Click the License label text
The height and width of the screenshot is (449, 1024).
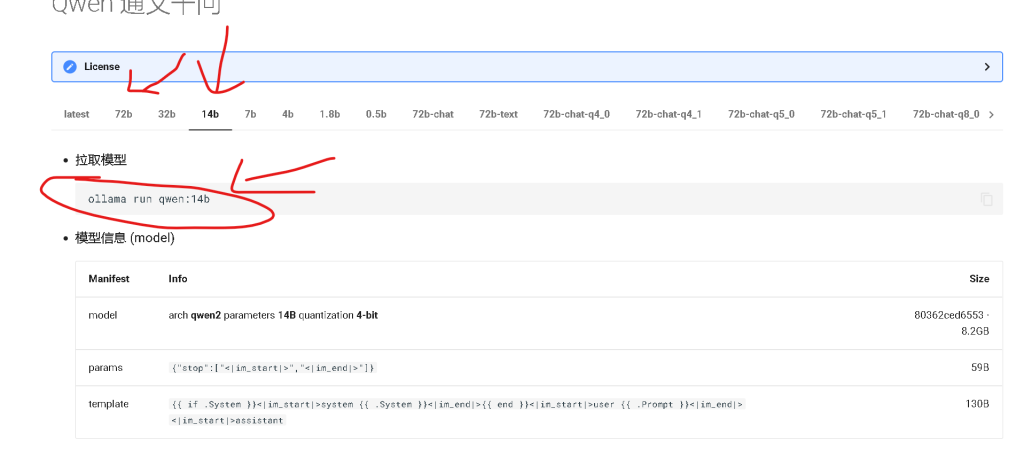point(102,67)
